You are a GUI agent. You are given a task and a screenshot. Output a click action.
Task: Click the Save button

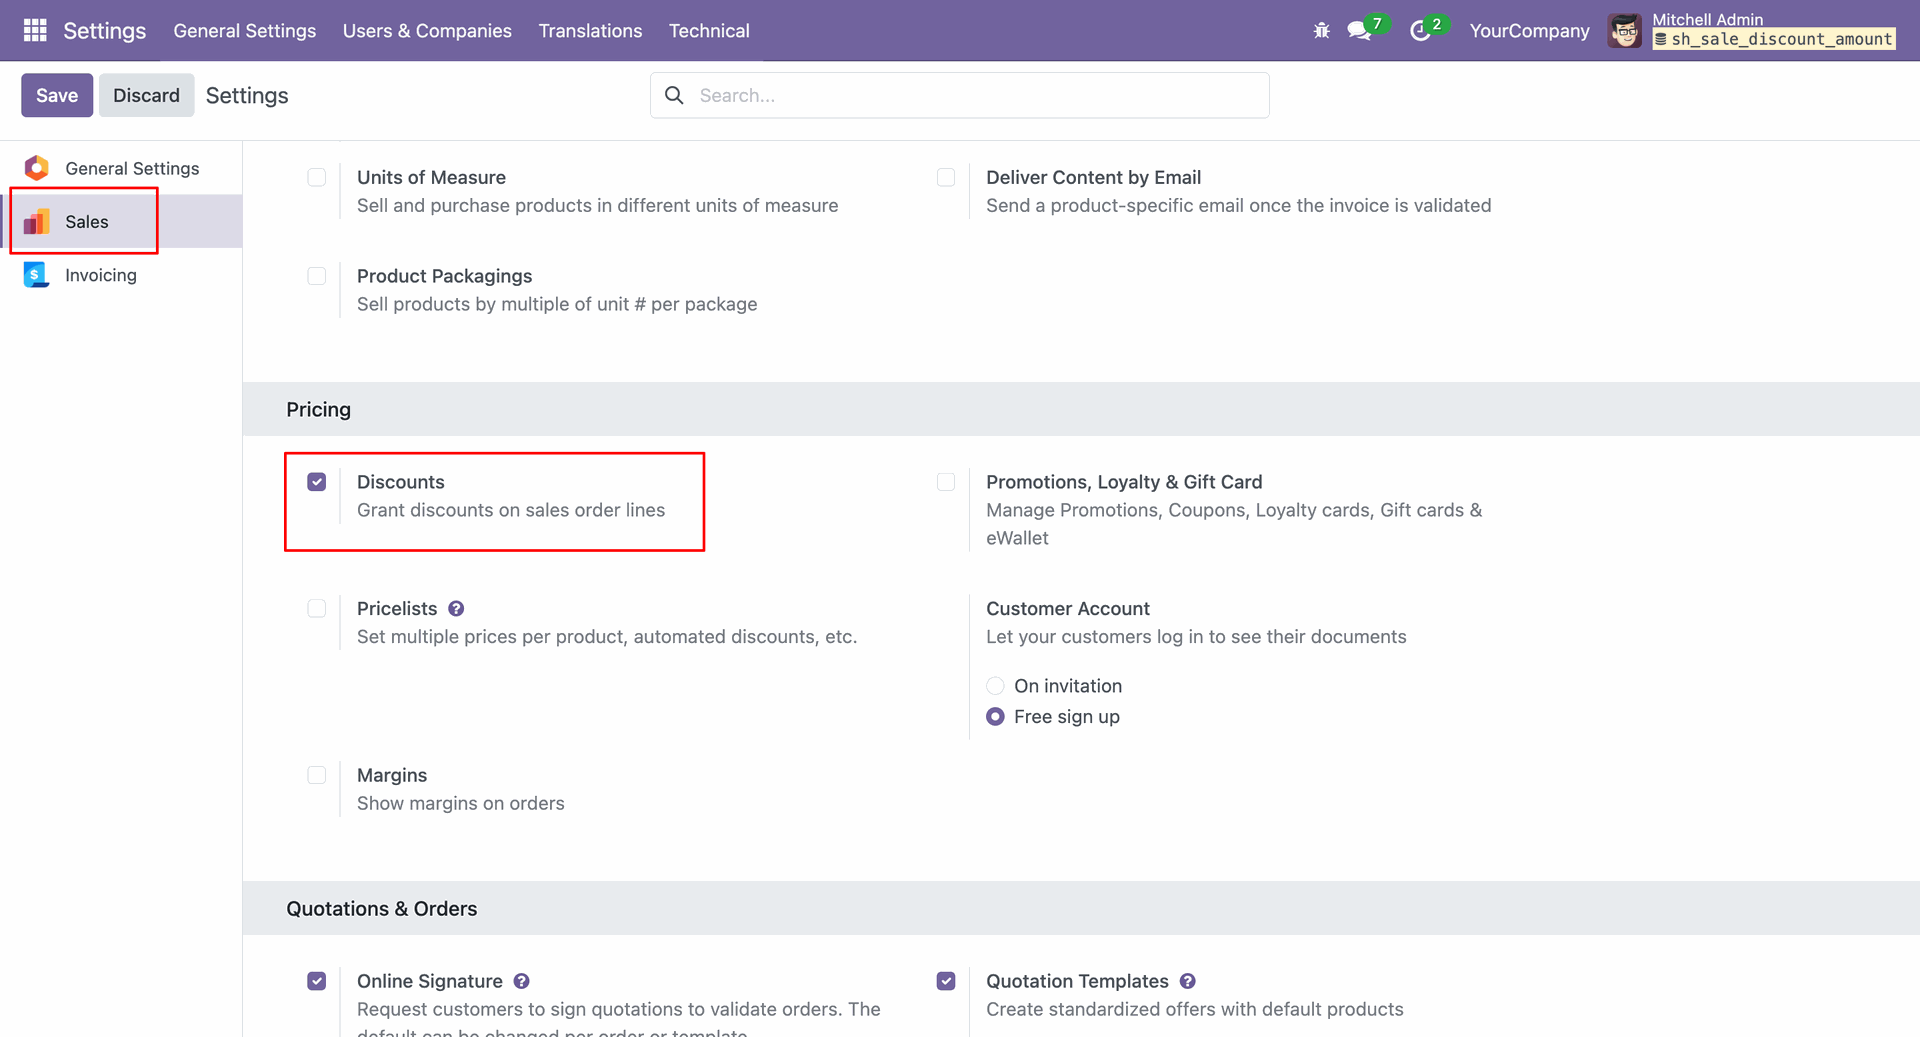(57, 95)
